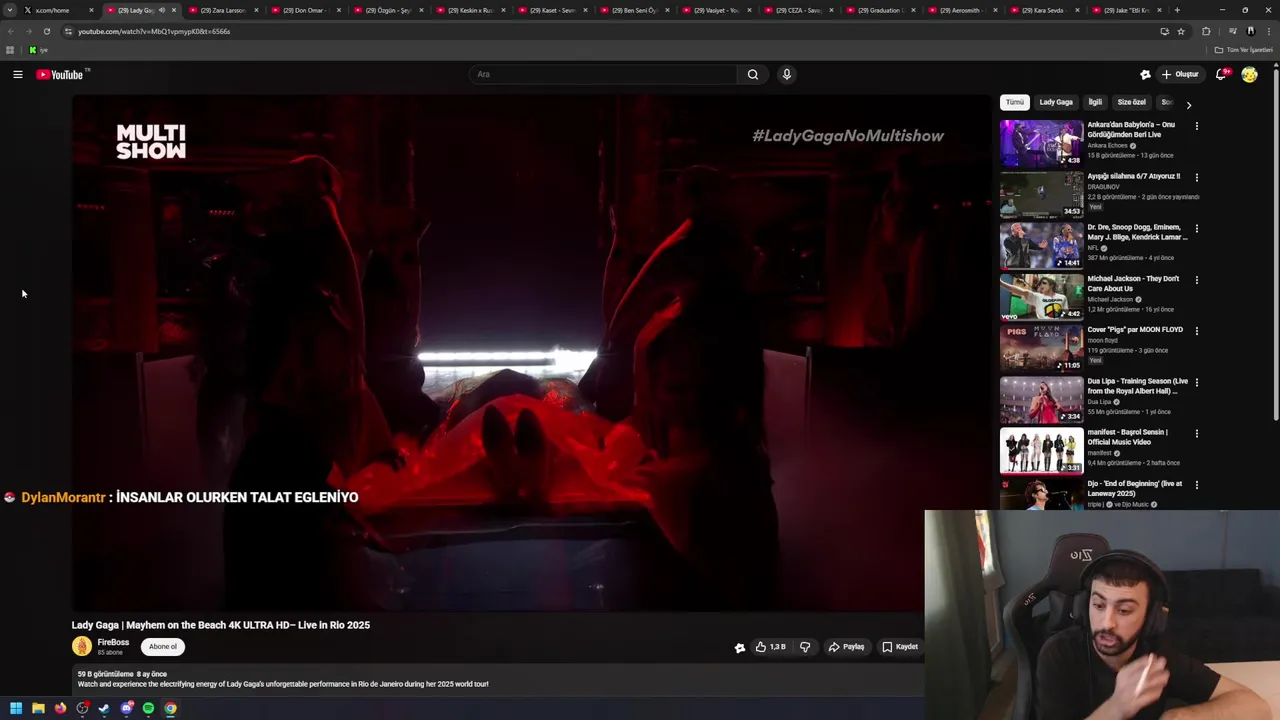Viewport: 1280px width, 720px height.
Task: Open manifest Başrol Sensin video thumbnail
Action: (x=1041, y=450)
